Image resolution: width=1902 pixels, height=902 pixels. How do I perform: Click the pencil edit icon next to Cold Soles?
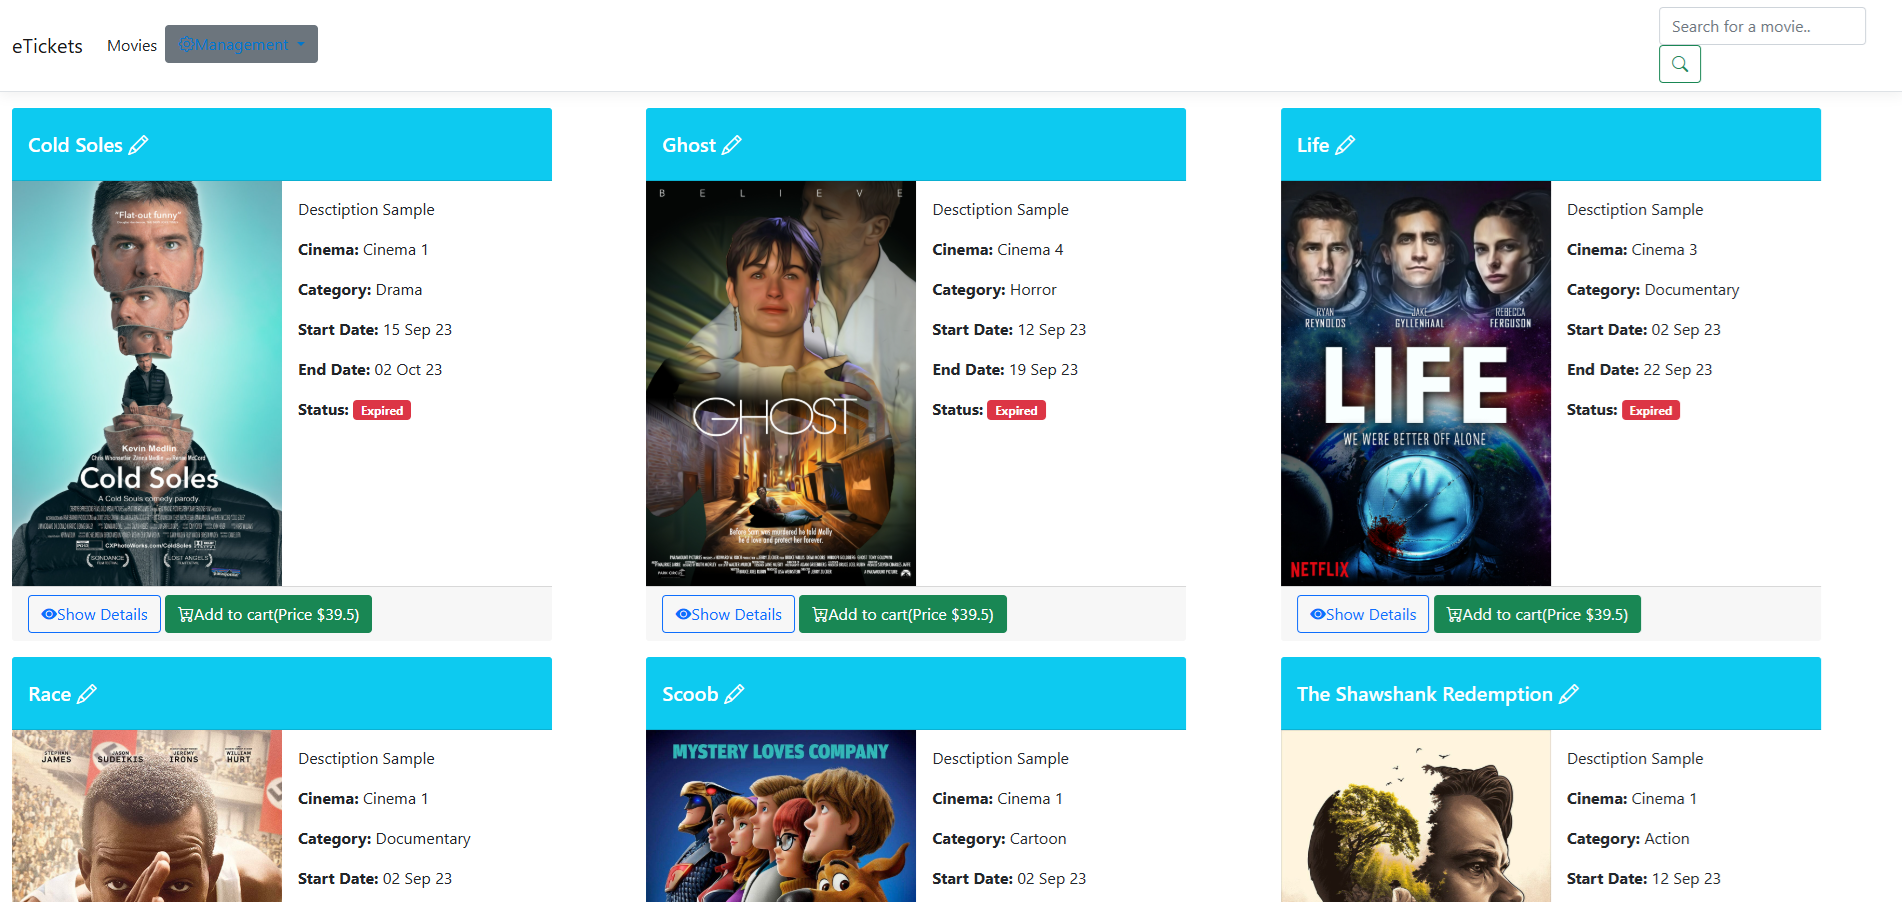[x=138, y=145]
